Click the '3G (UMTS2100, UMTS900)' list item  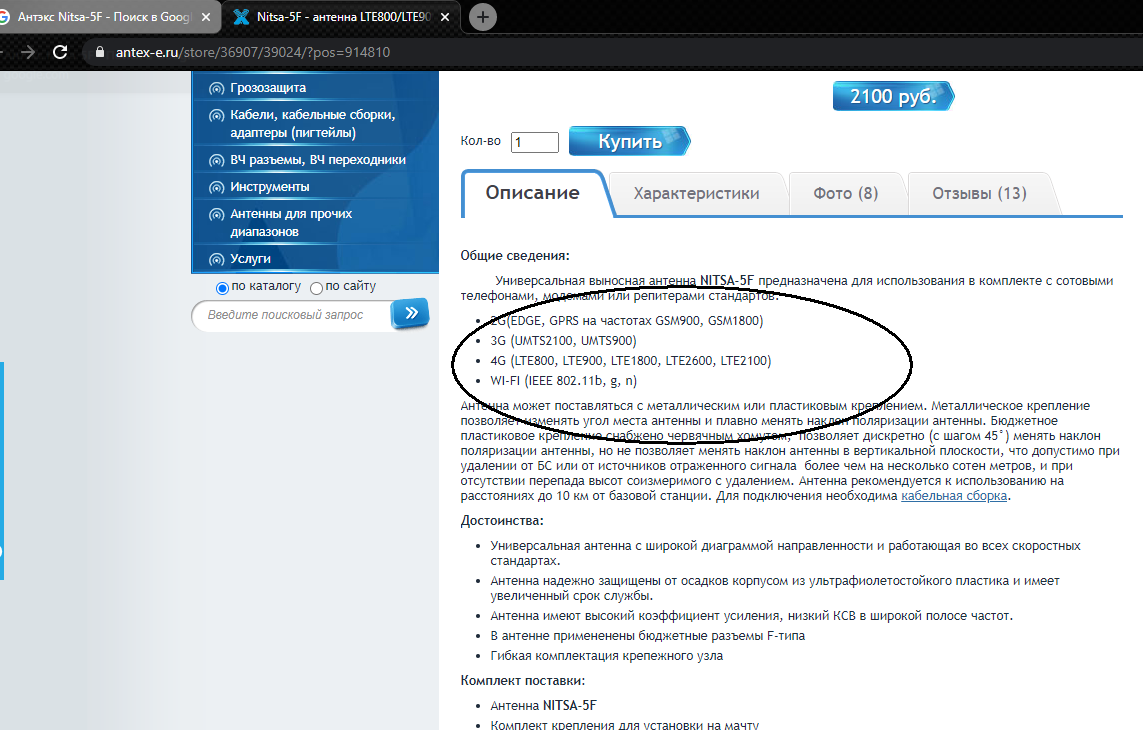click(x=563, y=341)
